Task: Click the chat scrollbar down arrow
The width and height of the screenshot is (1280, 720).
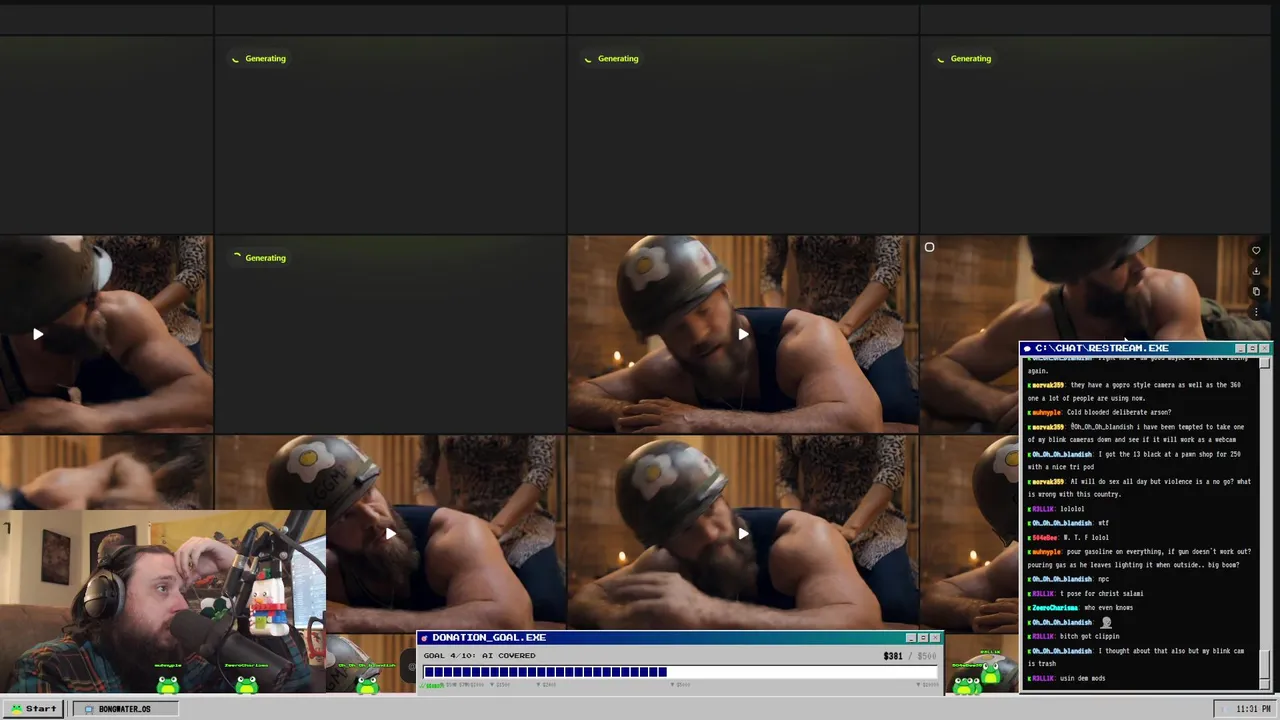Action: pyautogui.click(x=1265, y=684)
